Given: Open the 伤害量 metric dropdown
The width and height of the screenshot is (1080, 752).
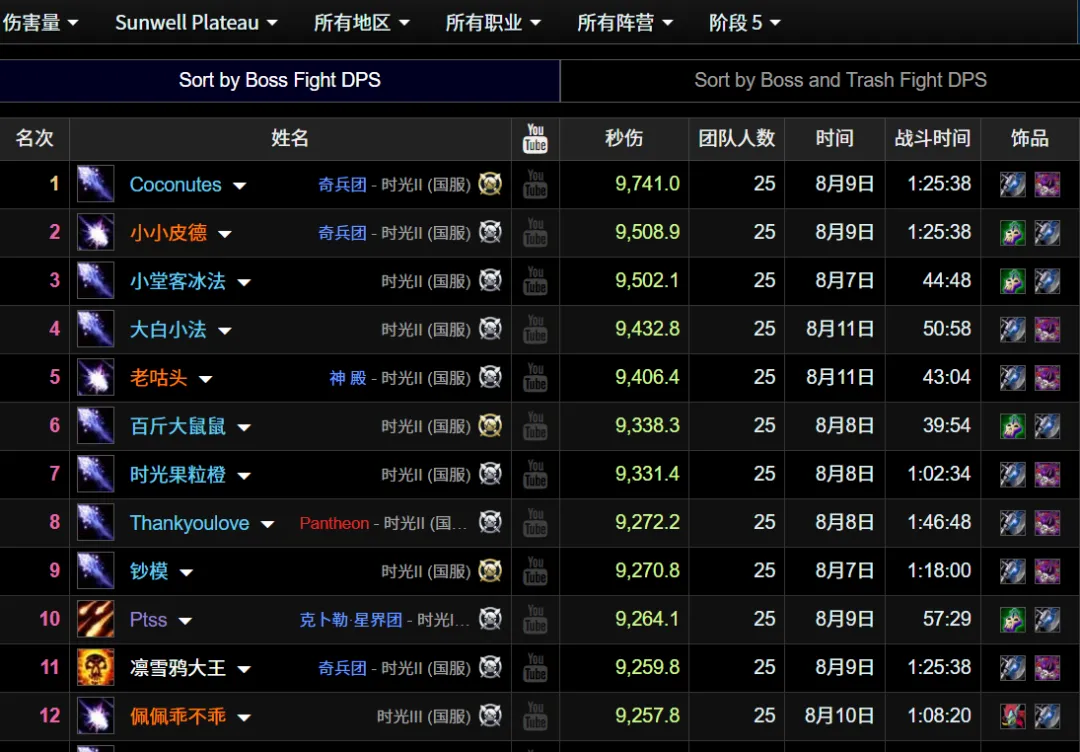Looking at the screenshot, I should pos(40,23).
